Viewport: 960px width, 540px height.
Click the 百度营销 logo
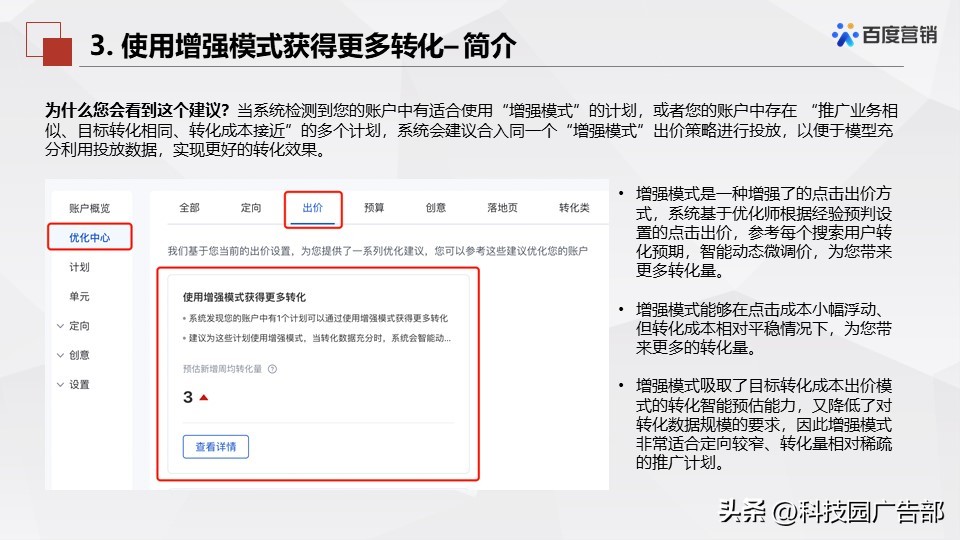[x=884, y=35]
